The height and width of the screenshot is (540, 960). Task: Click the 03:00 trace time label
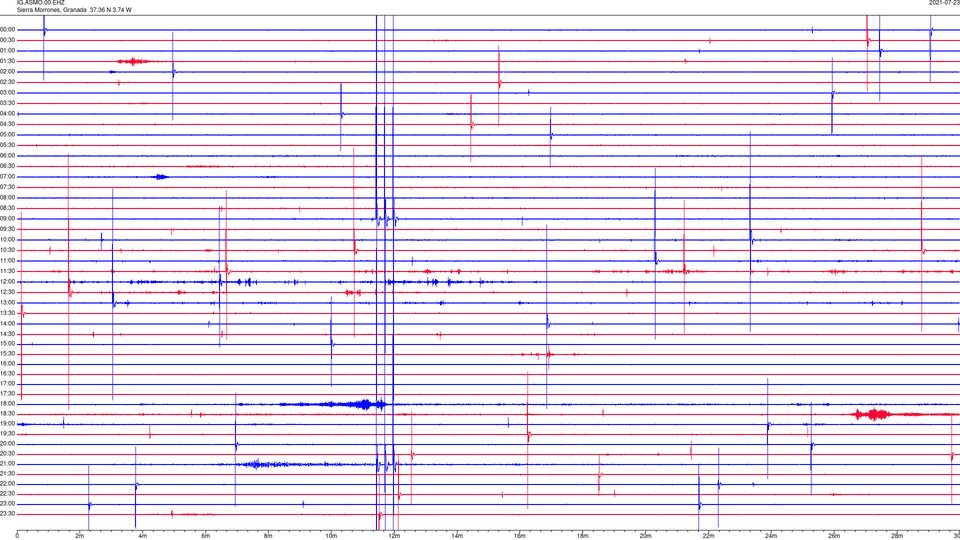(x=8, y=92)
